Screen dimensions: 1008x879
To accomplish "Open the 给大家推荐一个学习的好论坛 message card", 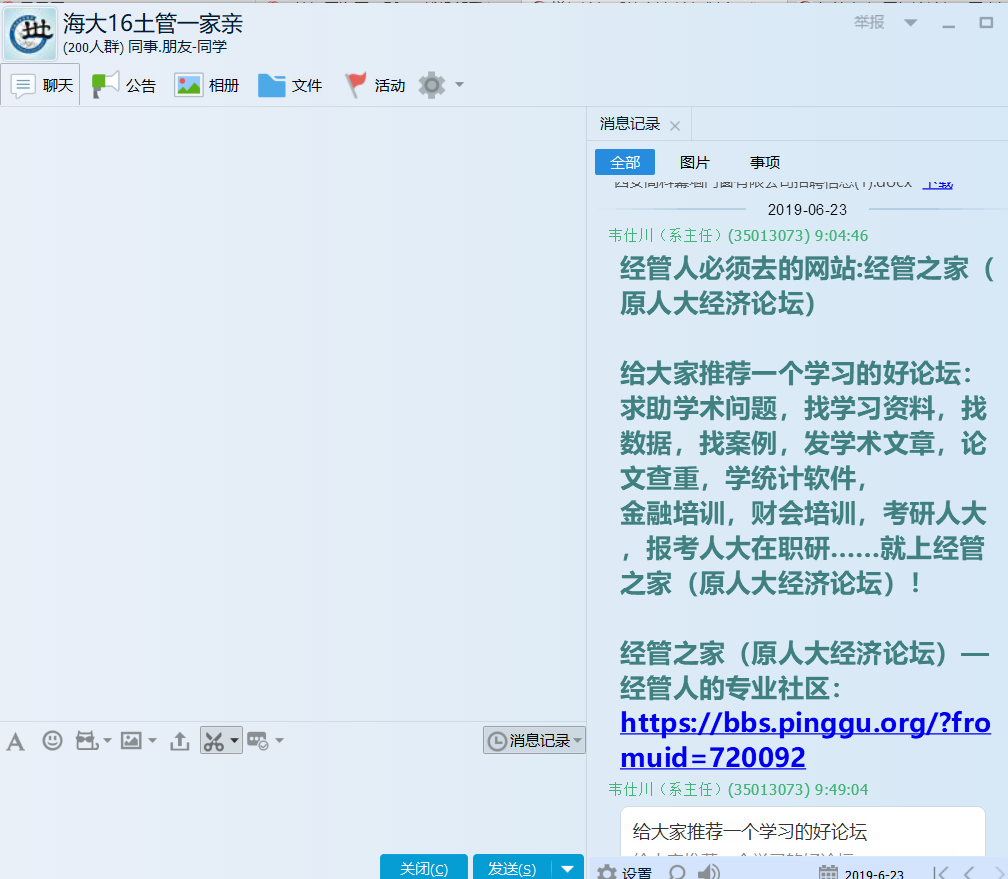I will 802,831.
